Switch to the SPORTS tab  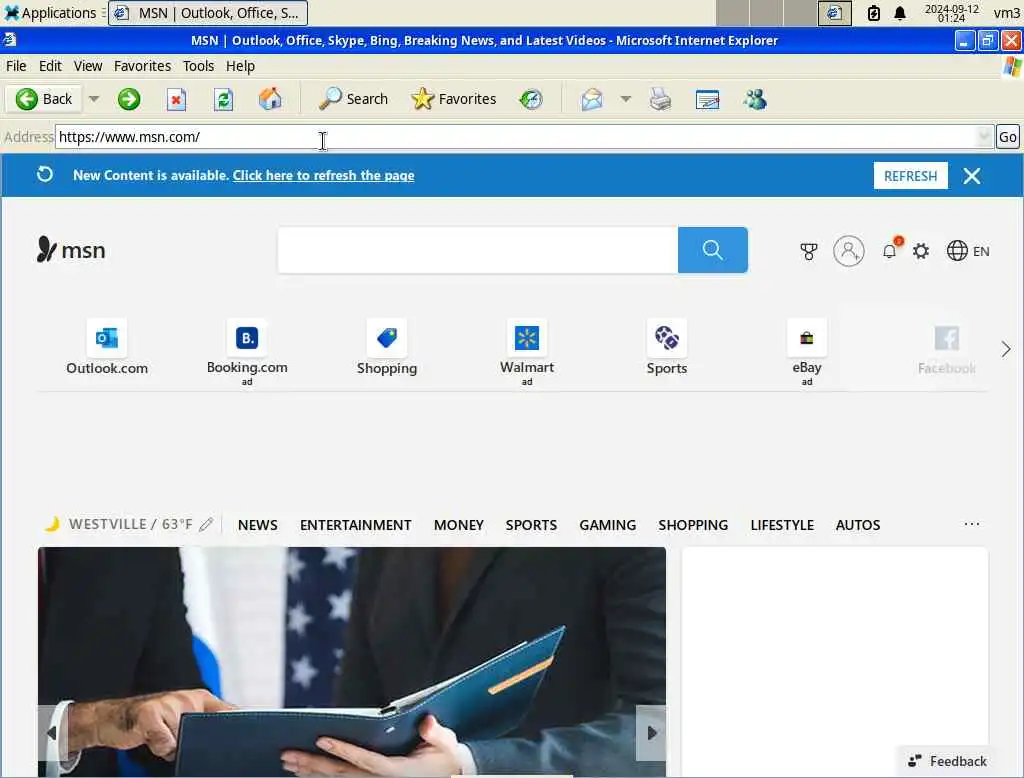coord(532,525)
